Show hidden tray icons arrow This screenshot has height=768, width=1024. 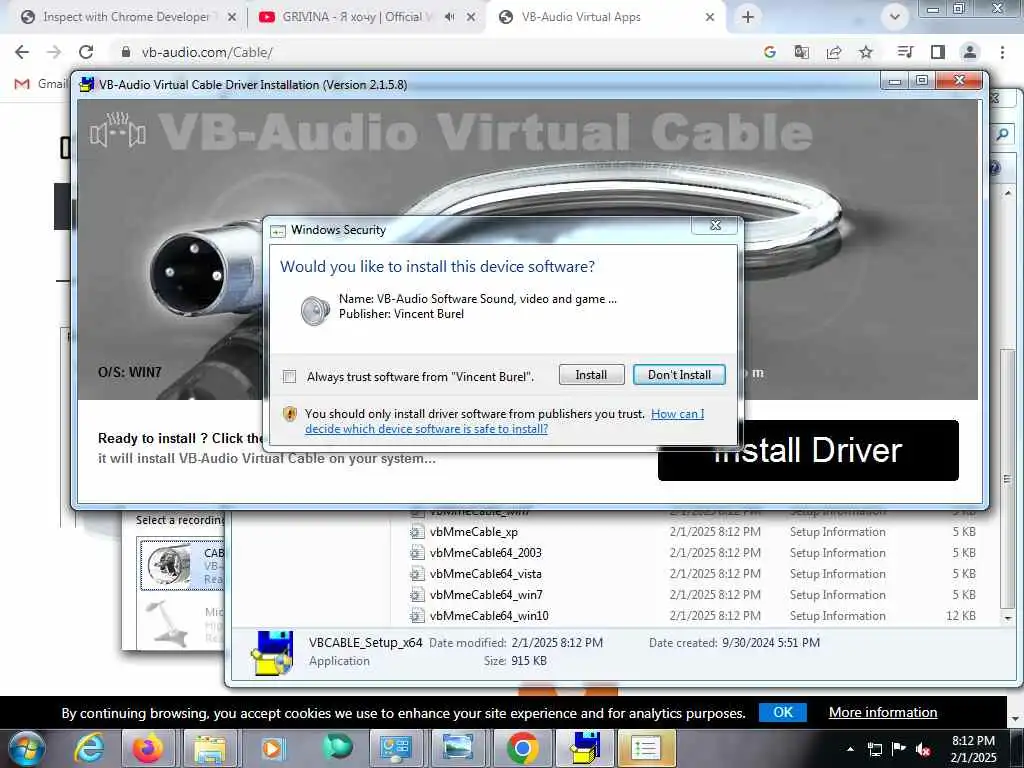pyautogui.click(x=850, y=749)
